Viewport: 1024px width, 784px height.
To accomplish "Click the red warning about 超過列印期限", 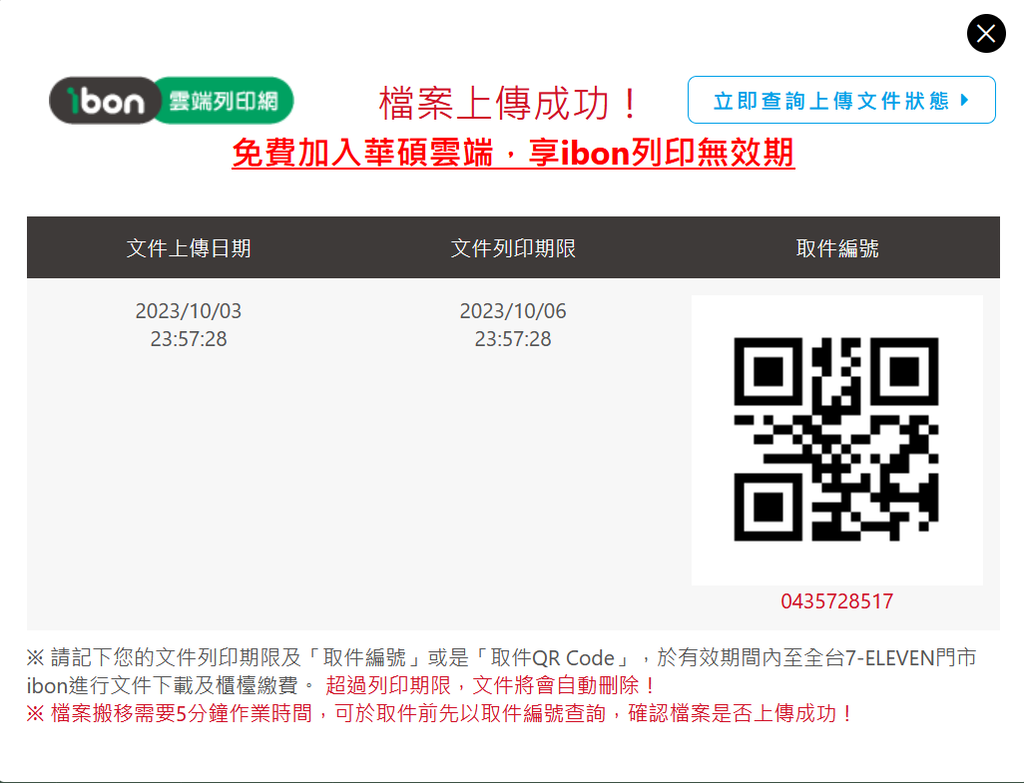I will tap(490, 685).
